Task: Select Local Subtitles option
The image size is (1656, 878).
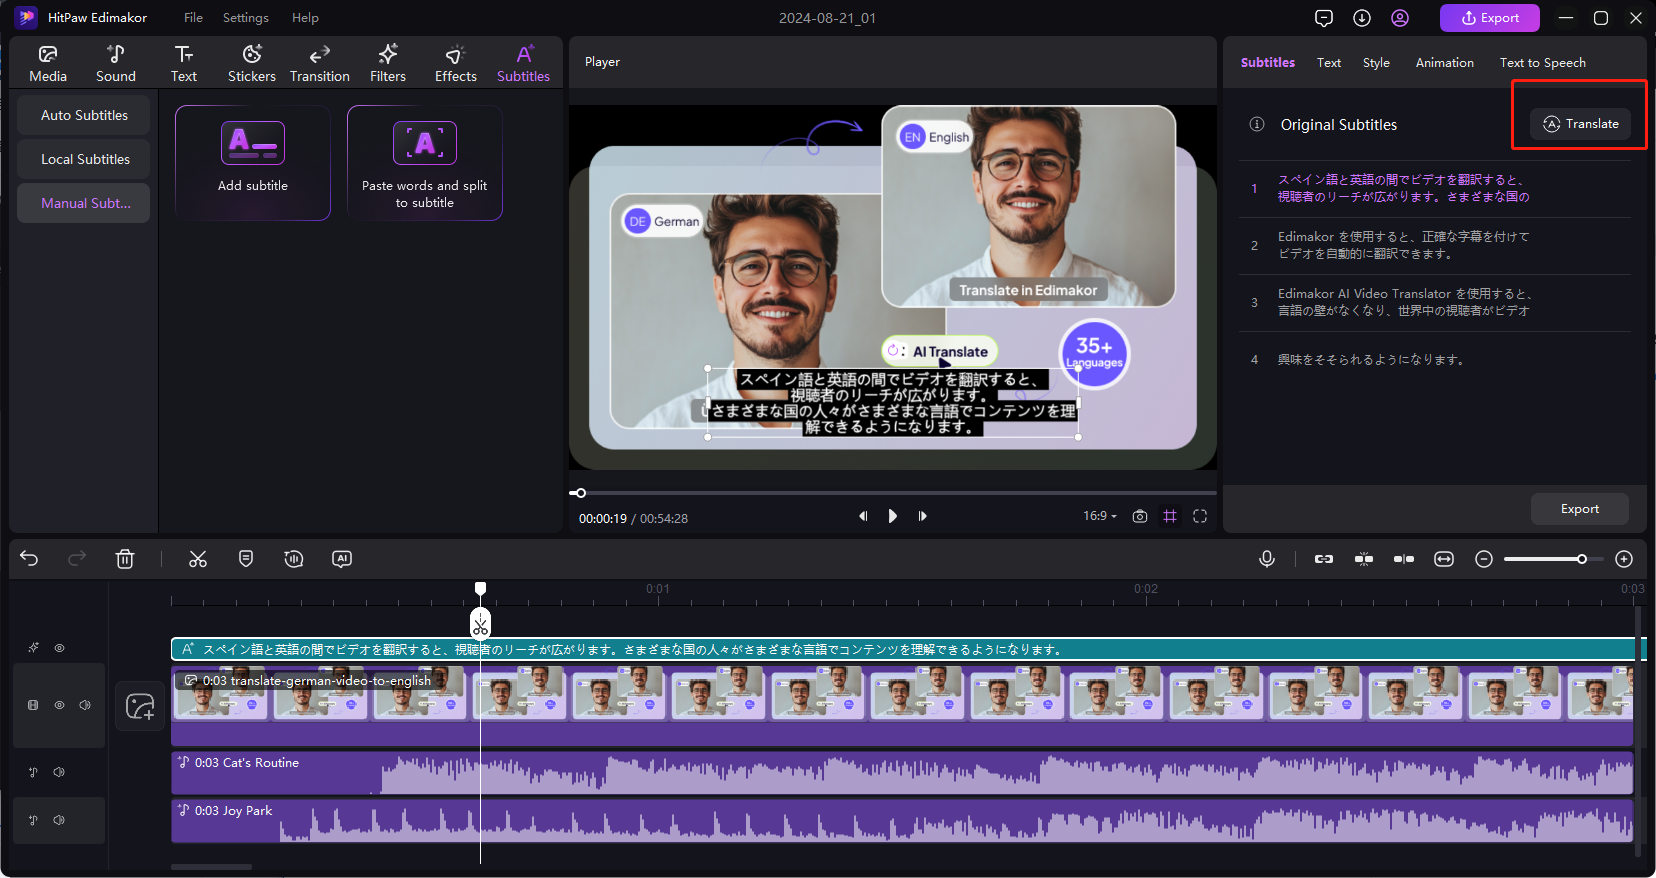Action: (84, 159)
